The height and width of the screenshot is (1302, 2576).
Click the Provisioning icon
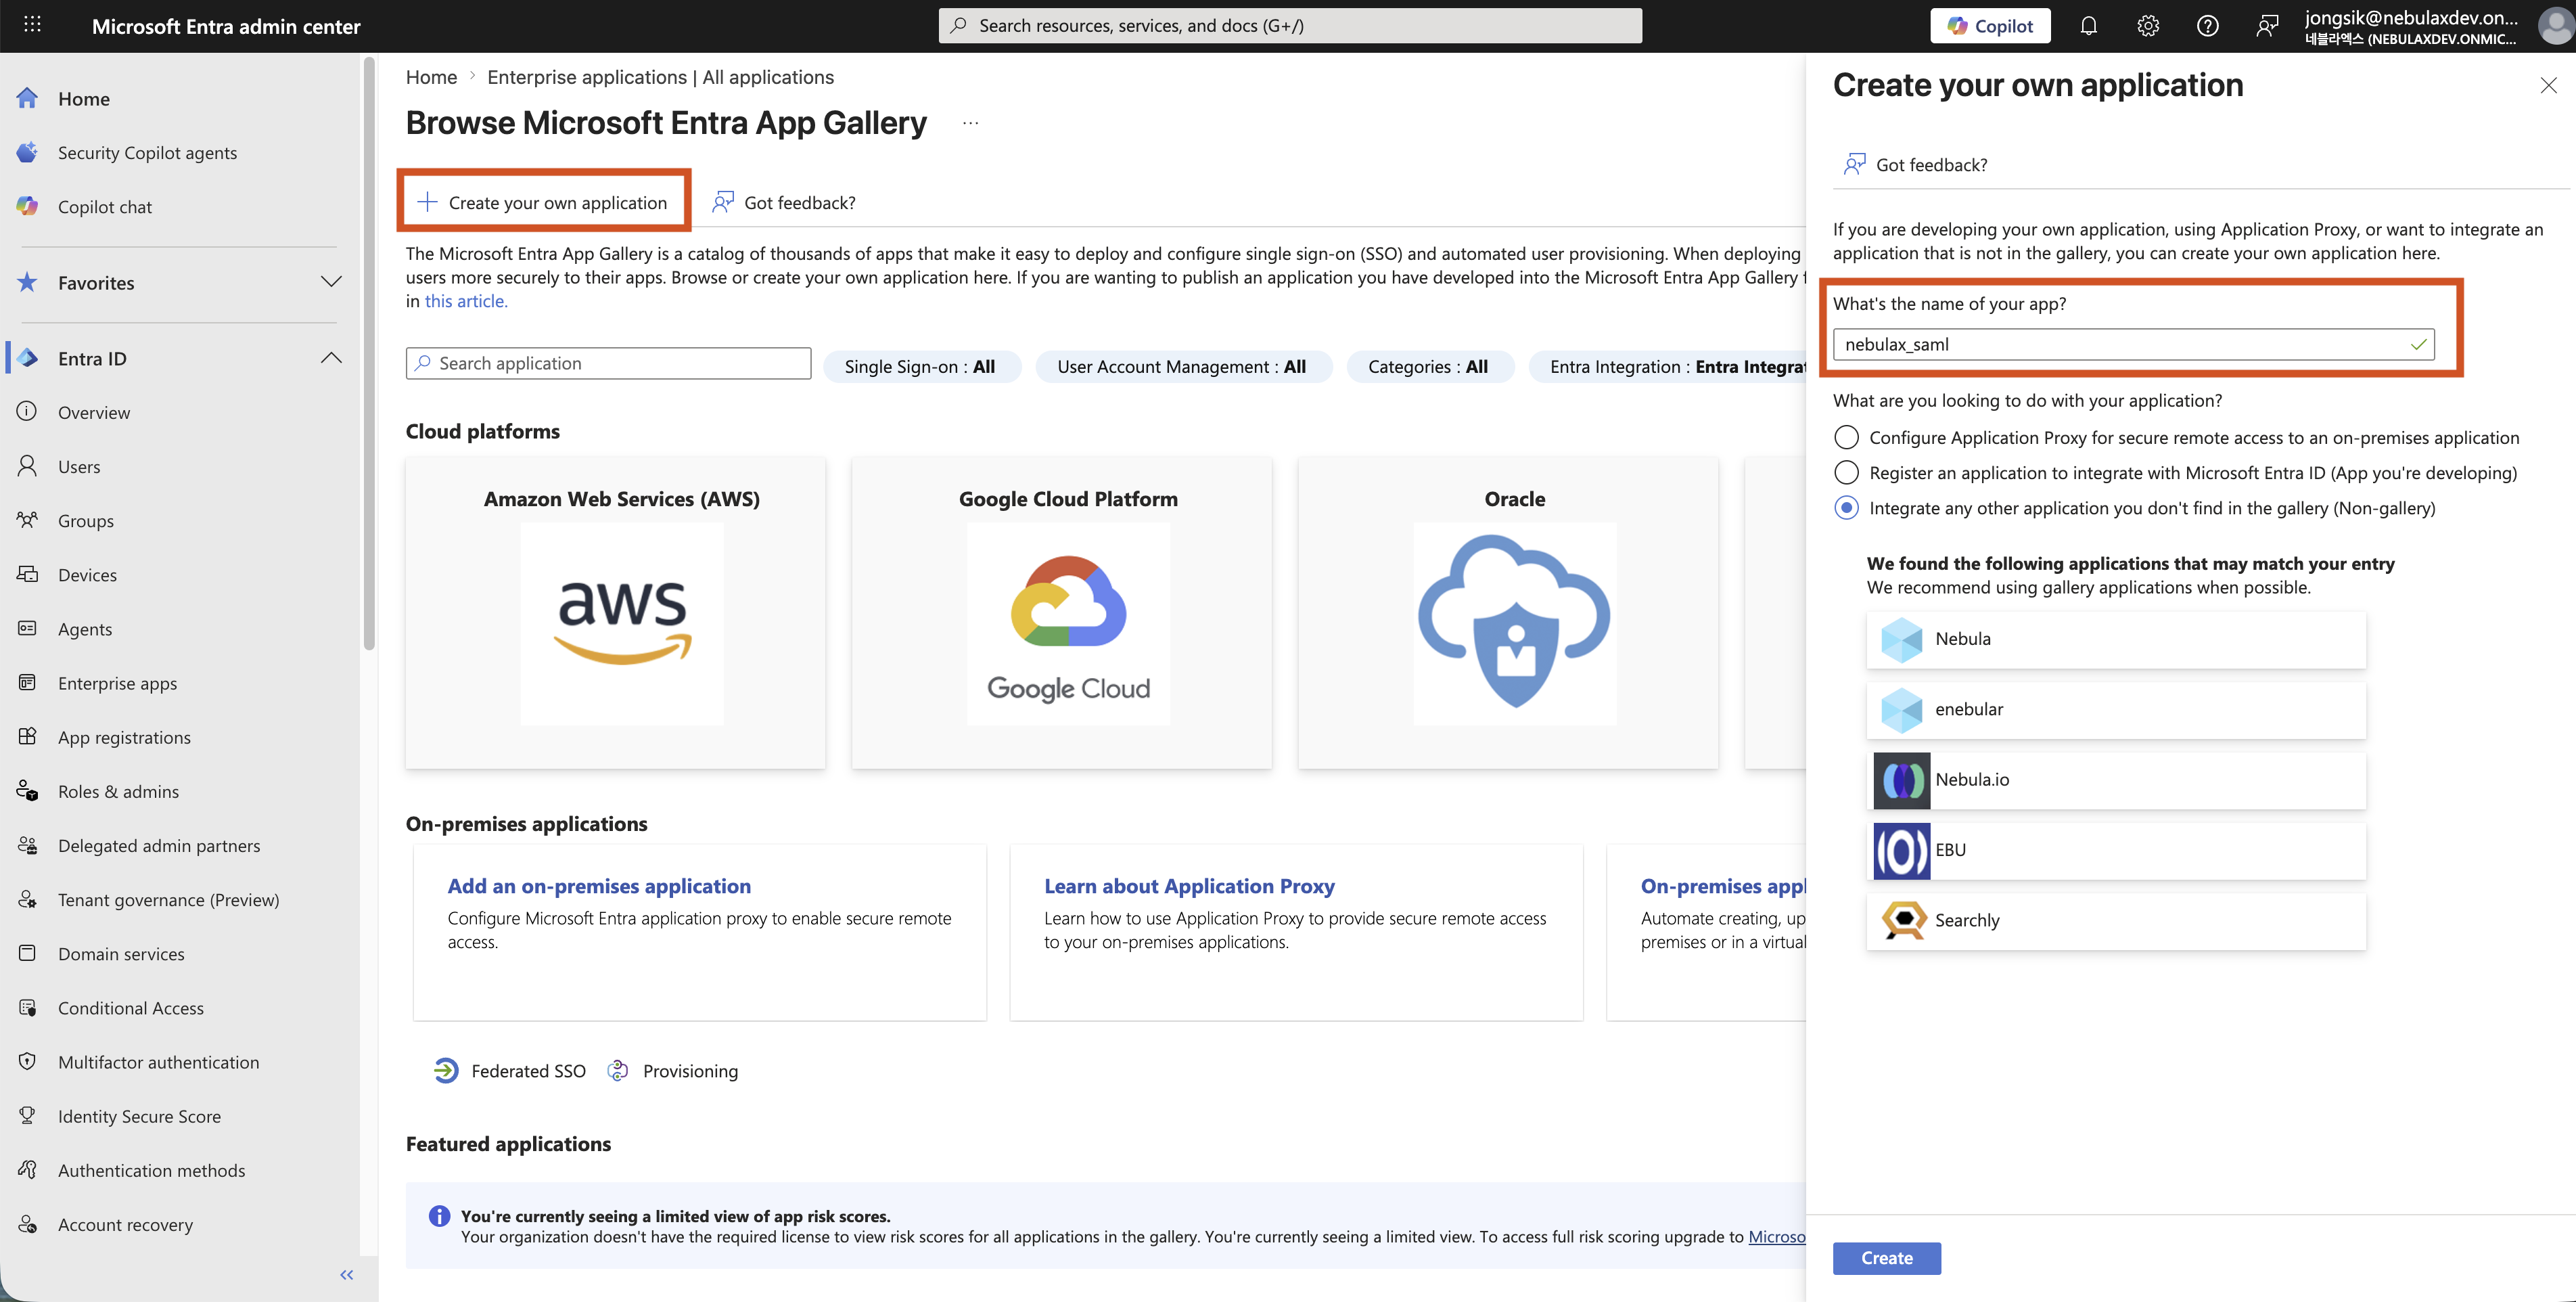tap(618, 1070)
